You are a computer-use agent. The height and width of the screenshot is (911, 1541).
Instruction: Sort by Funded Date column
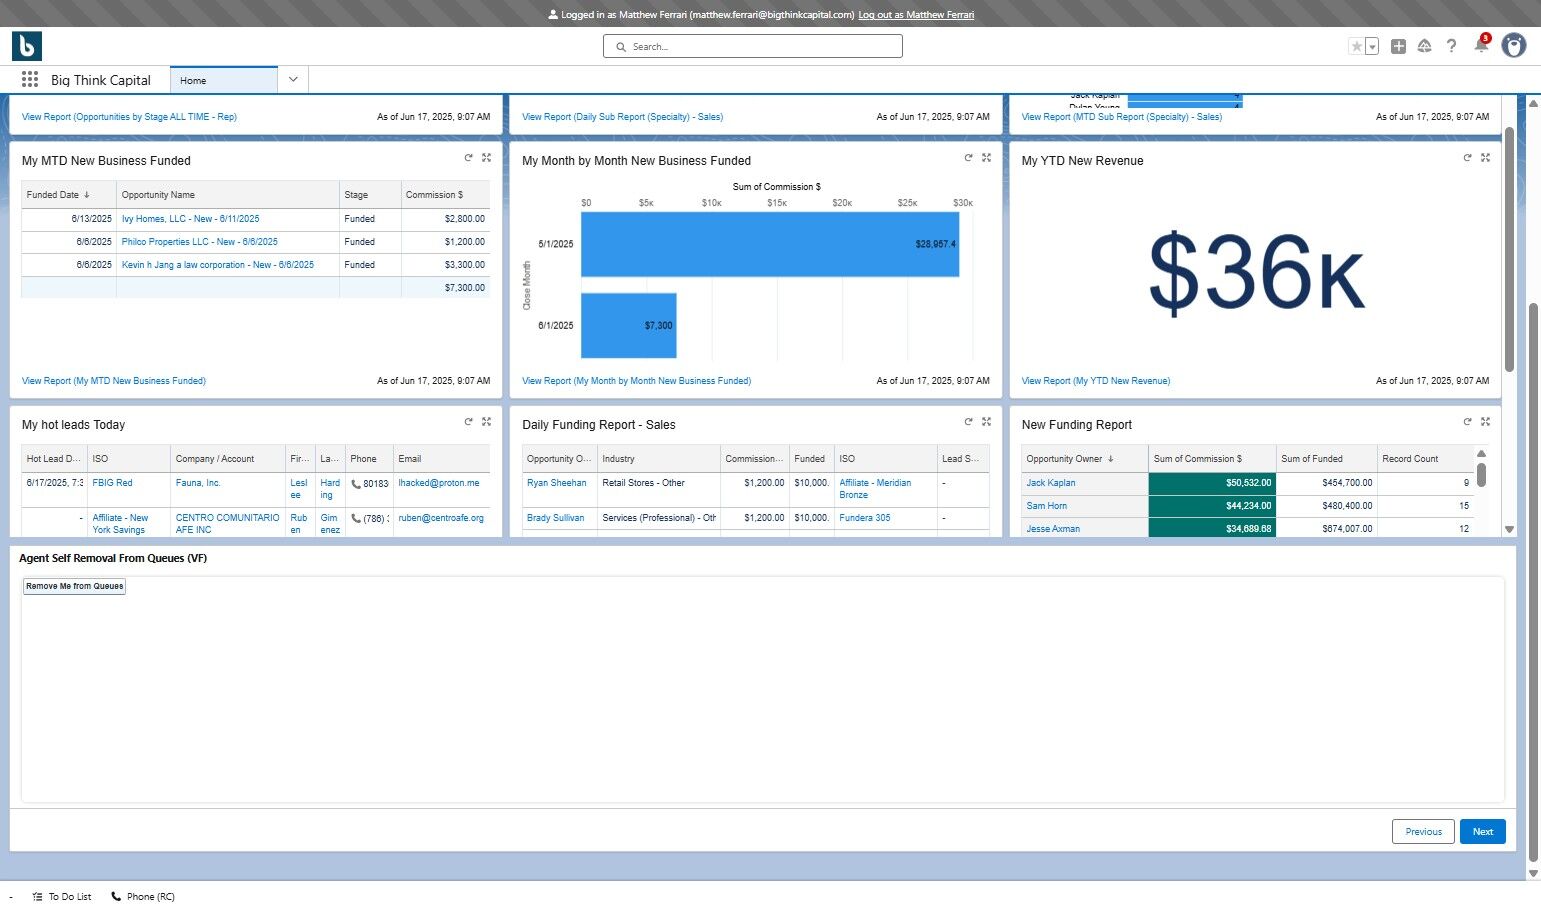click(x=58, y=195)
